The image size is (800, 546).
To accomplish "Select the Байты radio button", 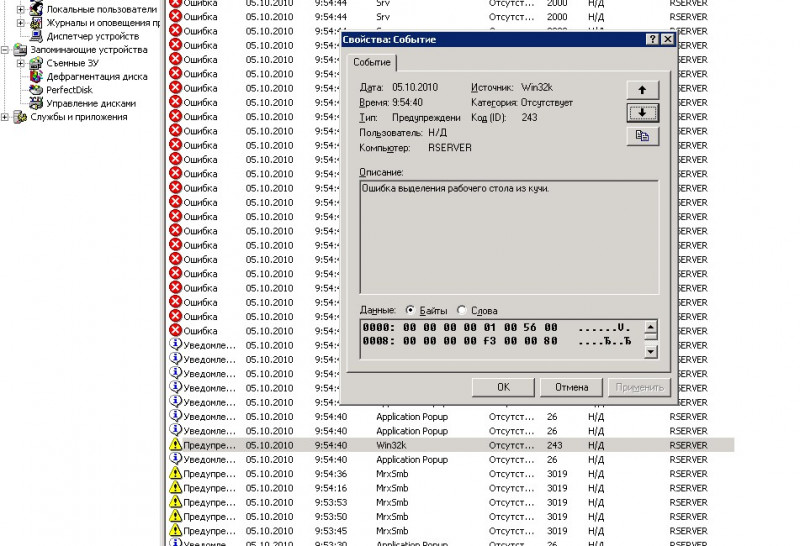I will [x=410, y=310].
